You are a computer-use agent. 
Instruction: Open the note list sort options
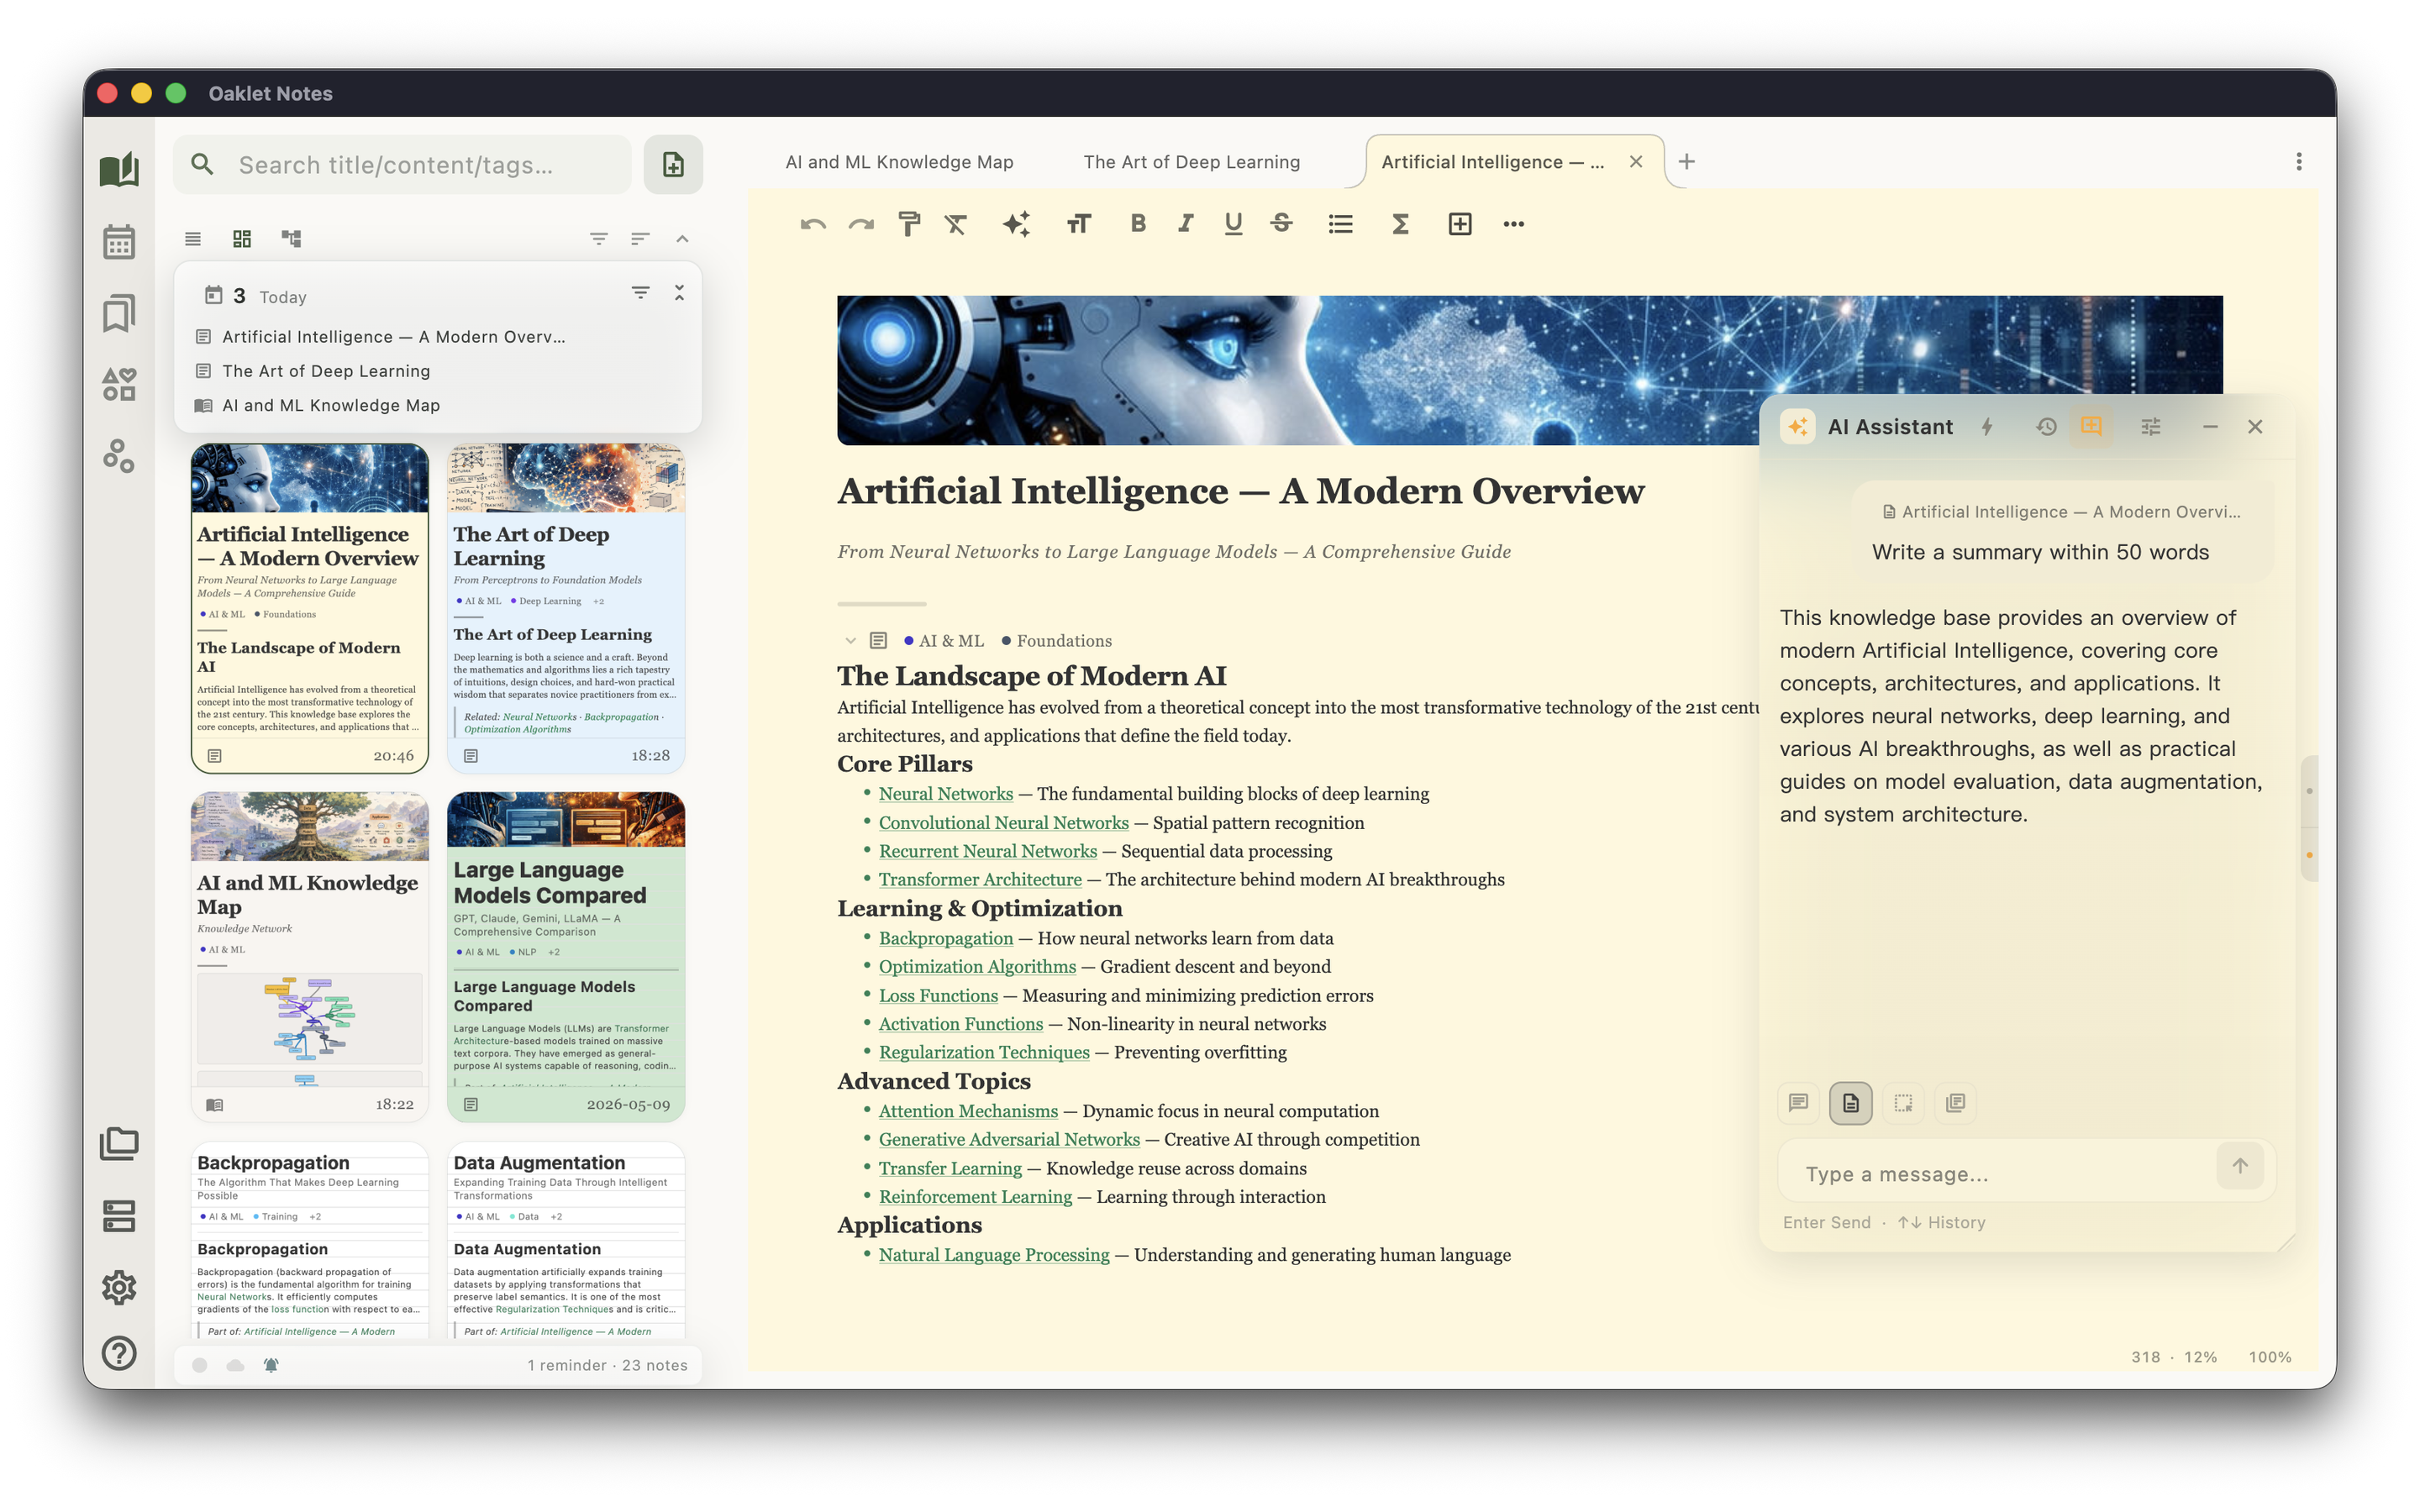coord(640,238)
